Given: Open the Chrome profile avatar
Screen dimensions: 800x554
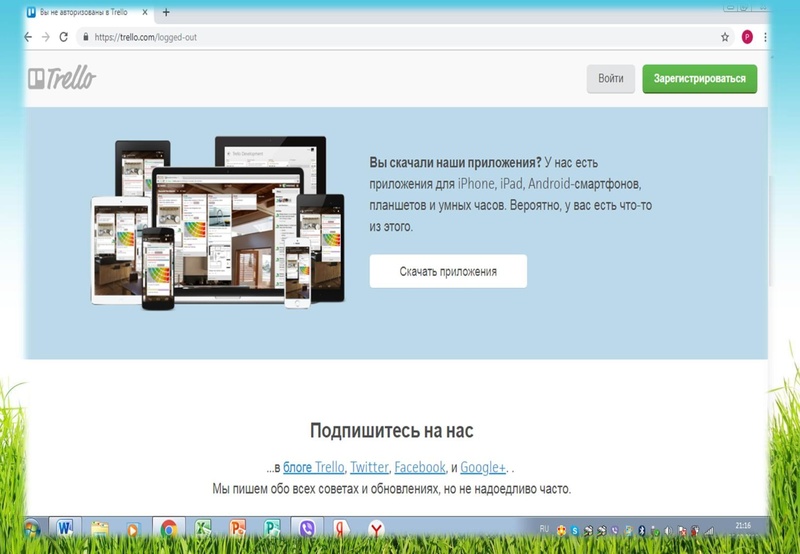Looking at the screenshot, I should point(746,37).
